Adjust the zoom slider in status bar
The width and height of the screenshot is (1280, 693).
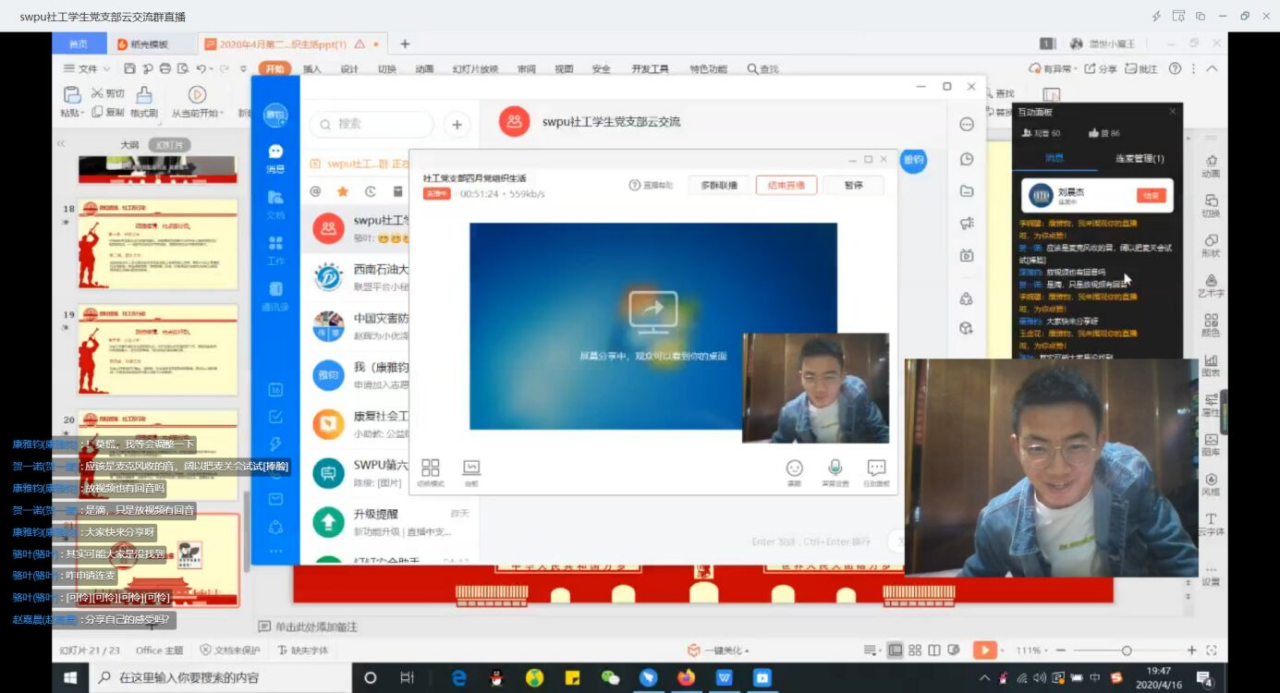(1126, 651)
